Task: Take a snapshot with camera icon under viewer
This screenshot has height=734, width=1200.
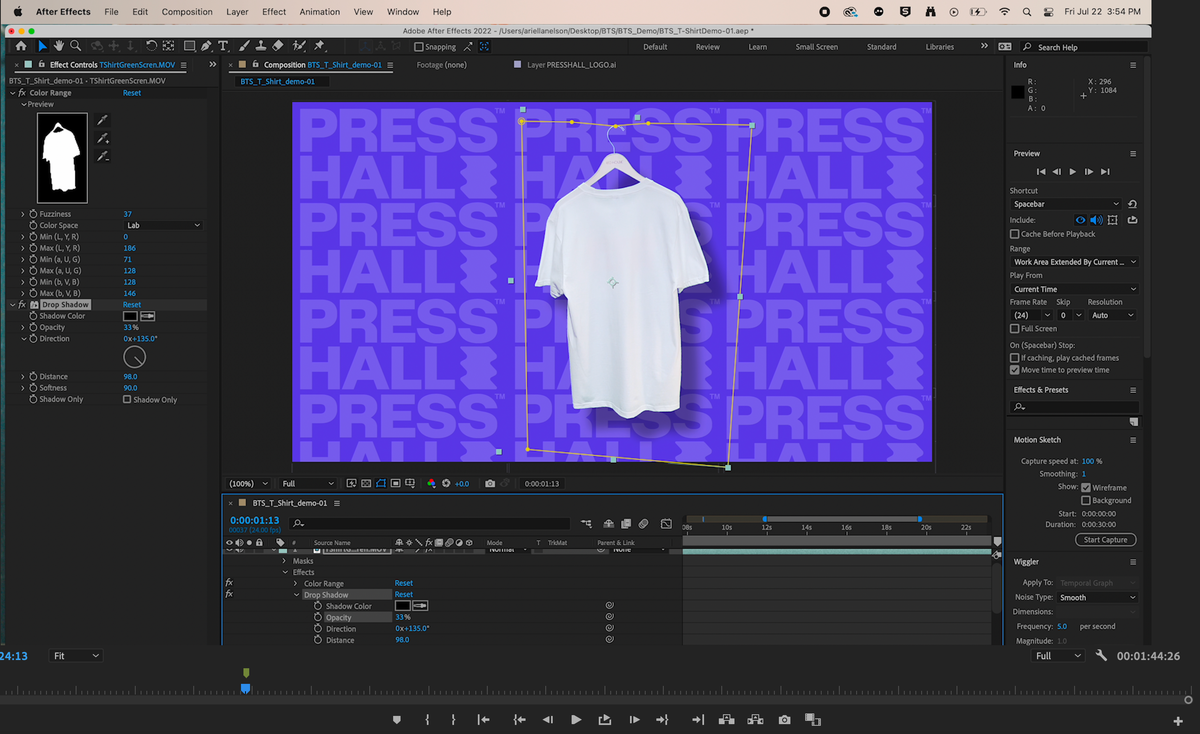Action: 490,484
